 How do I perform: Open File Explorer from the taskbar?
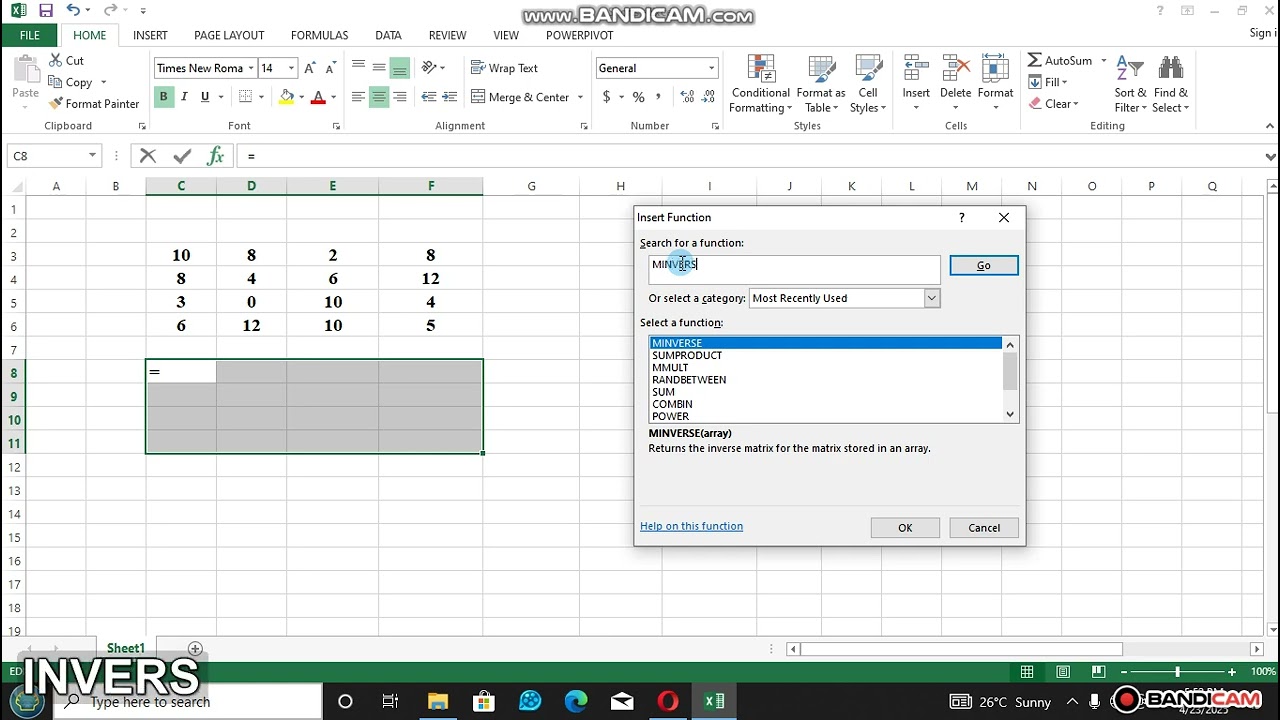point(437,701)
